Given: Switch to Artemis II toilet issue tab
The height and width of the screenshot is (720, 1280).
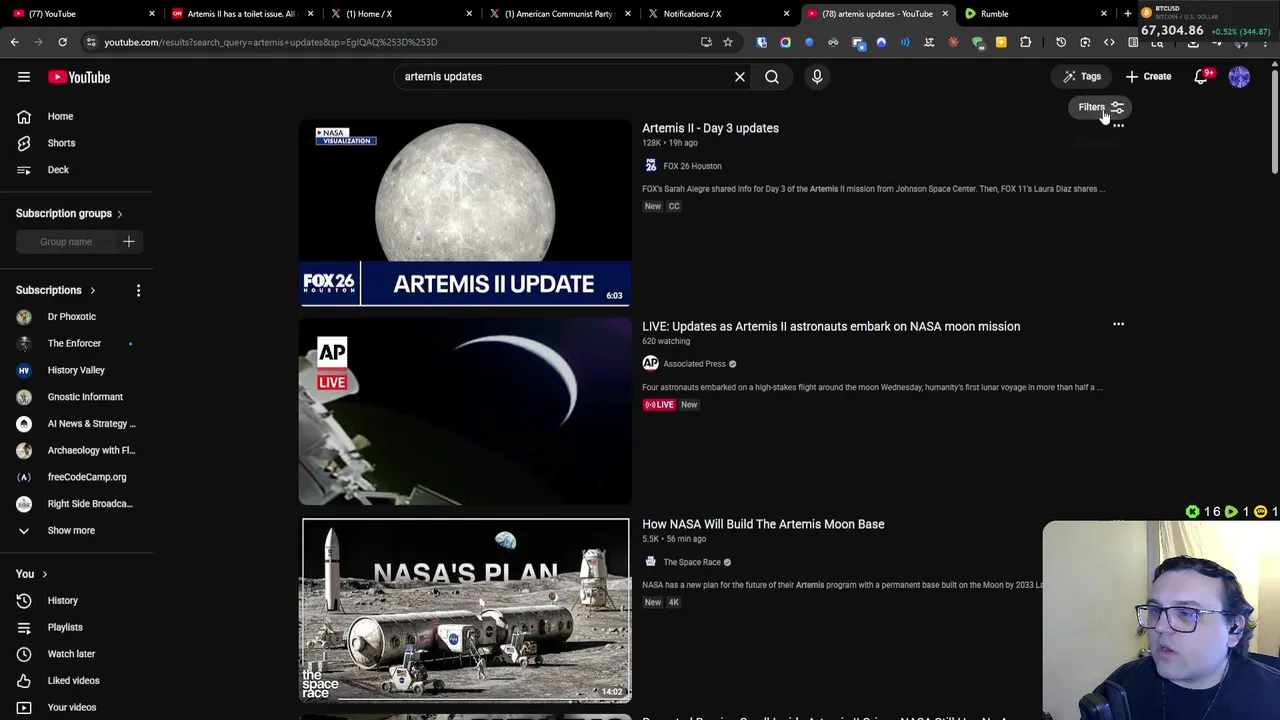Looking at the screenshot, I should click(x=240, y=14).
